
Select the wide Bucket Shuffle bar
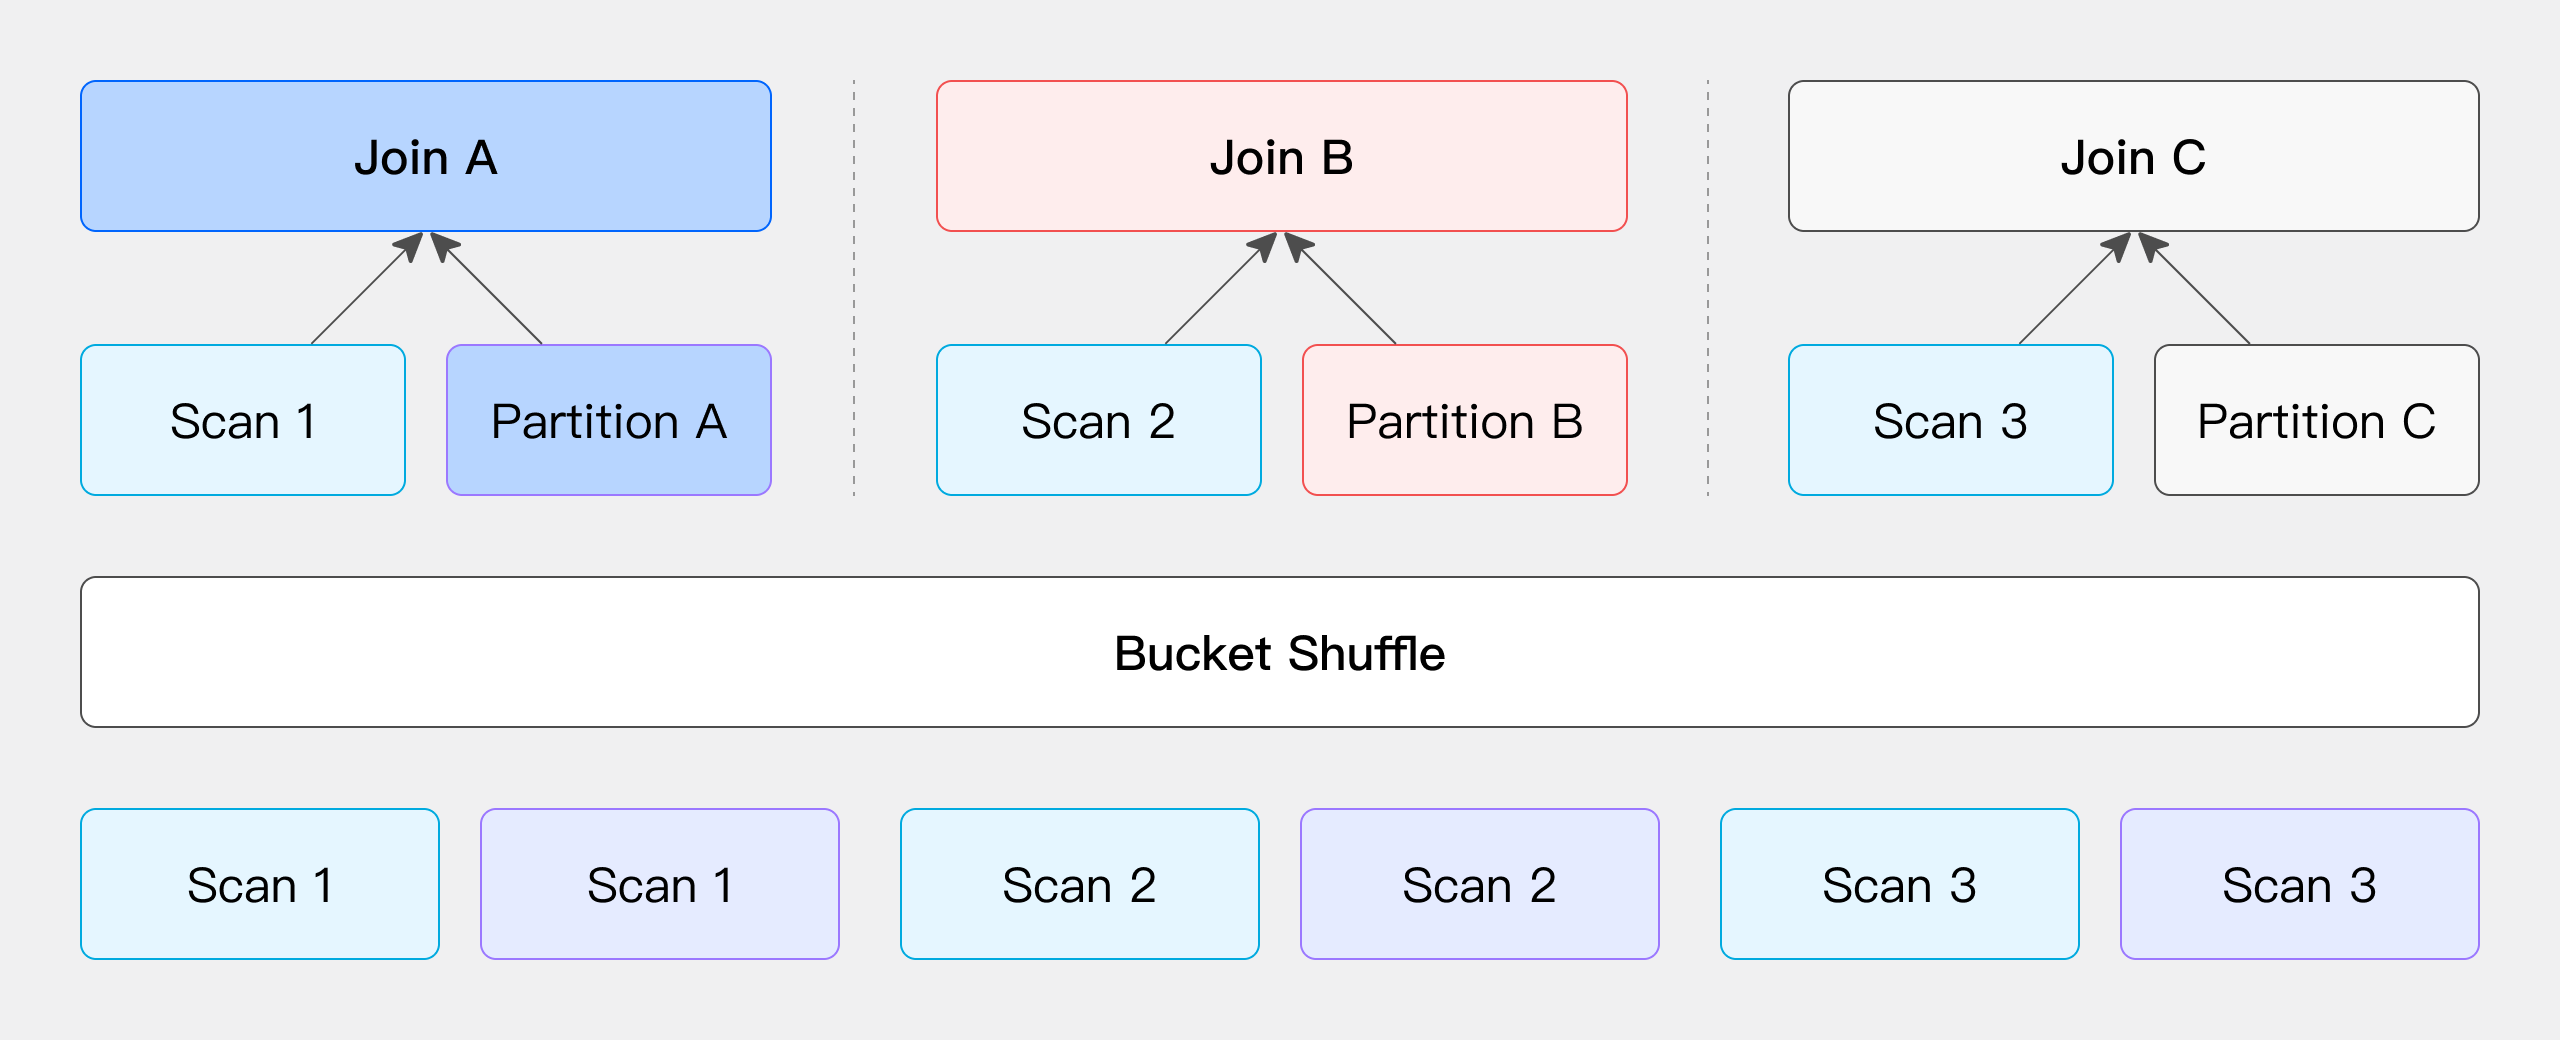[1279, 652]
